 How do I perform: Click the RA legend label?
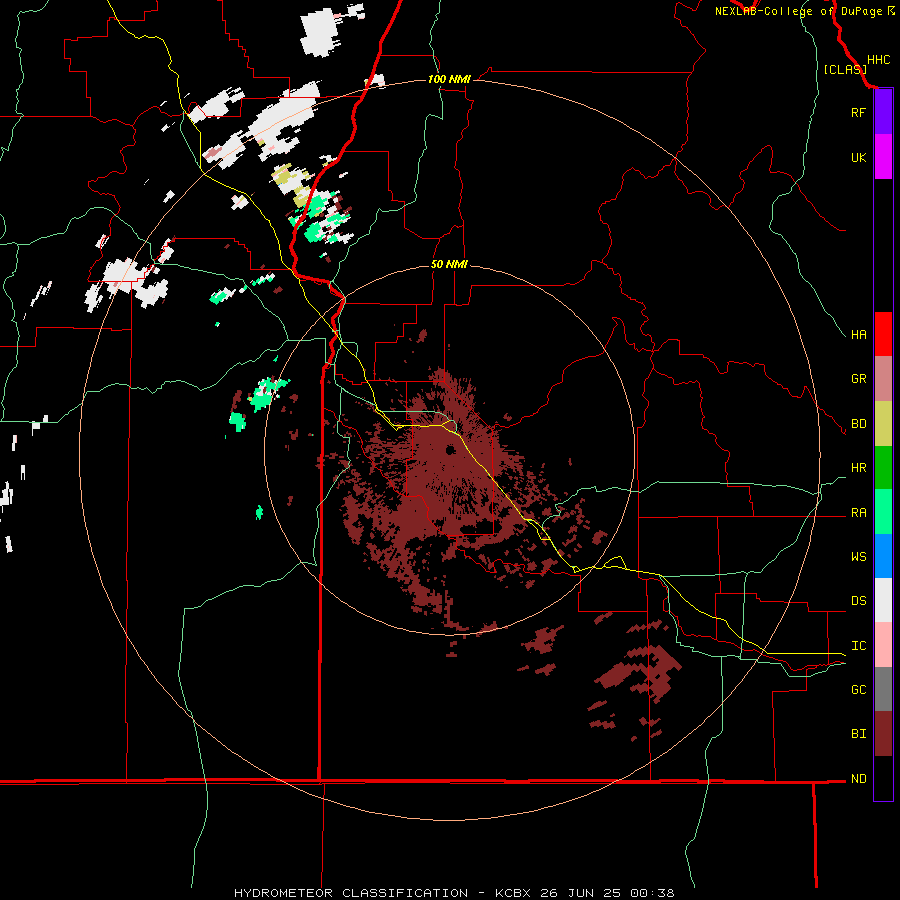(x=858, y=513)
